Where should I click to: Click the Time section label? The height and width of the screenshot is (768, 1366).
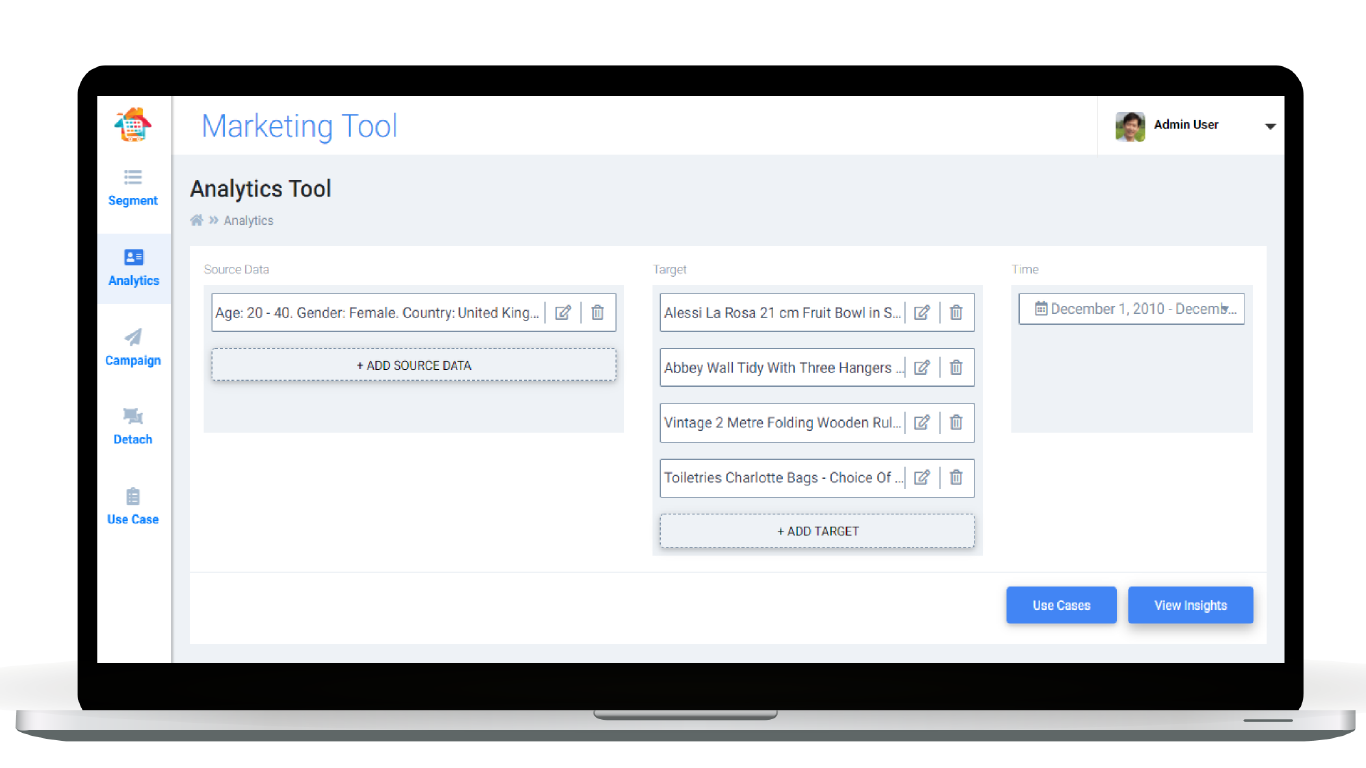click(1025, 270)
